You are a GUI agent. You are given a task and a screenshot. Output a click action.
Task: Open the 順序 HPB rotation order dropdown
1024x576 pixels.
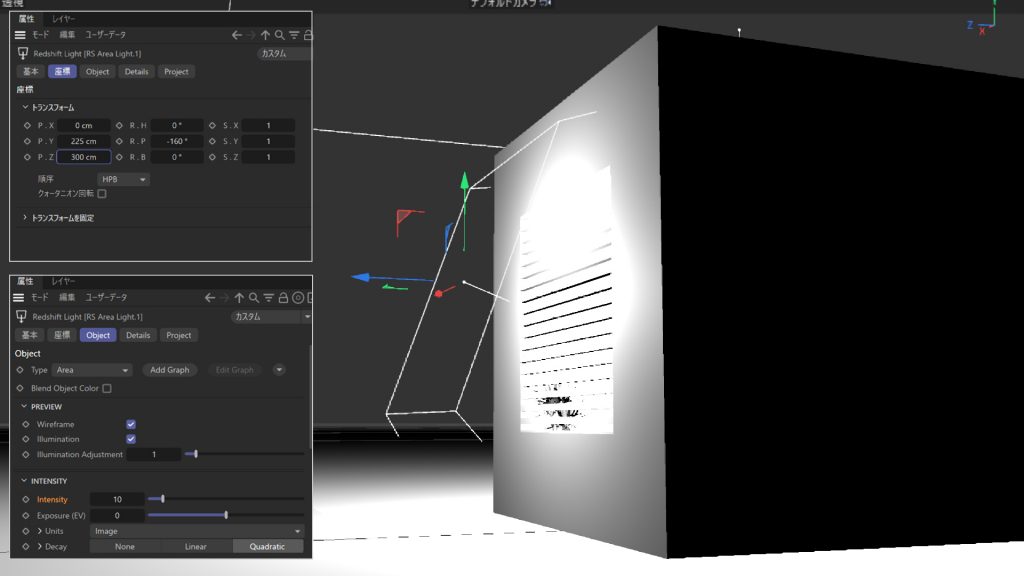122,177
